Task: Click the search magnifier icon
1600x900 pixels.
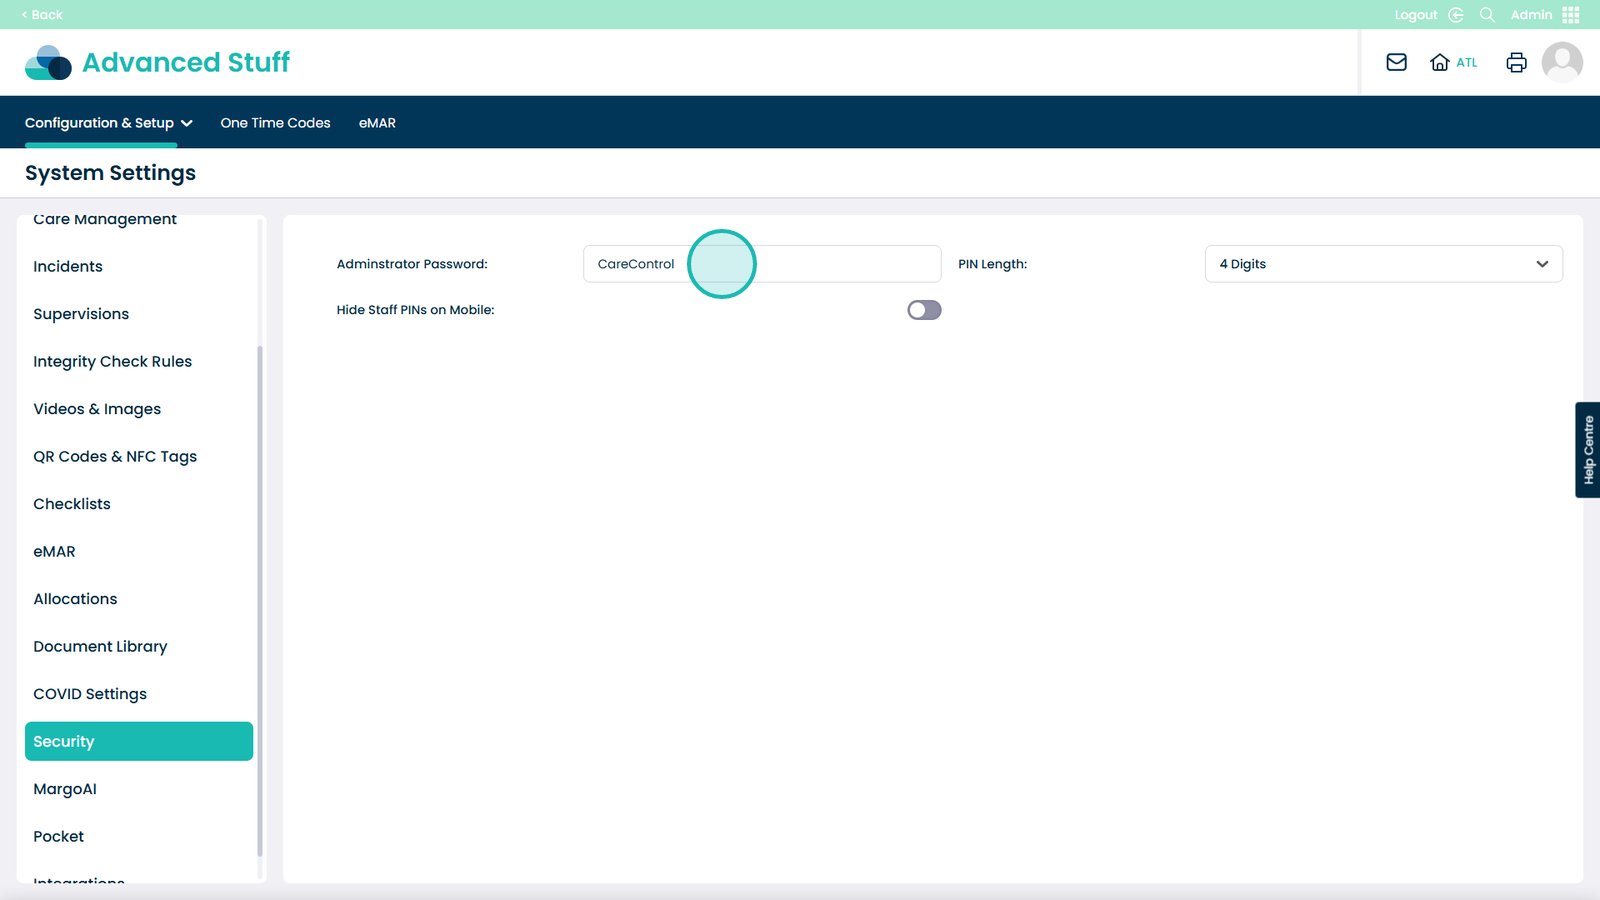Action: (x=1487, y=15)
